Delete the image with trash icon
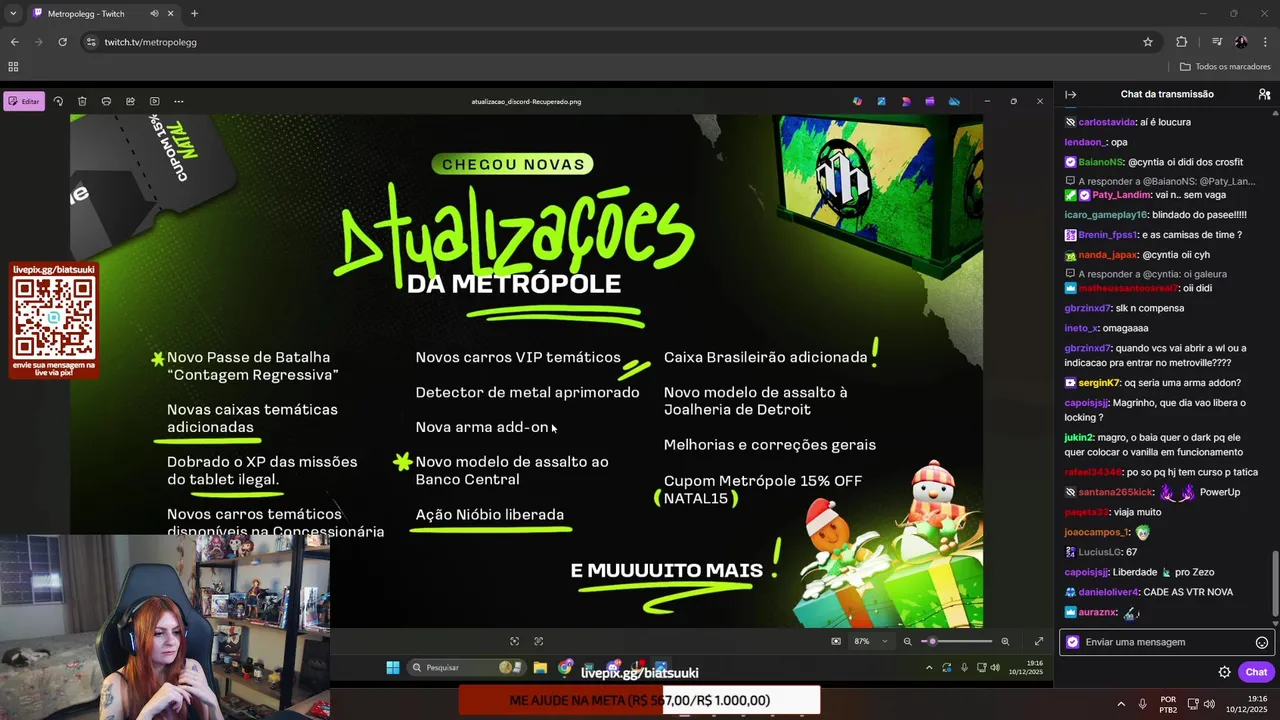Image resolution: width=1280 pixels, height=720 pixels. [x=82, y=101]
